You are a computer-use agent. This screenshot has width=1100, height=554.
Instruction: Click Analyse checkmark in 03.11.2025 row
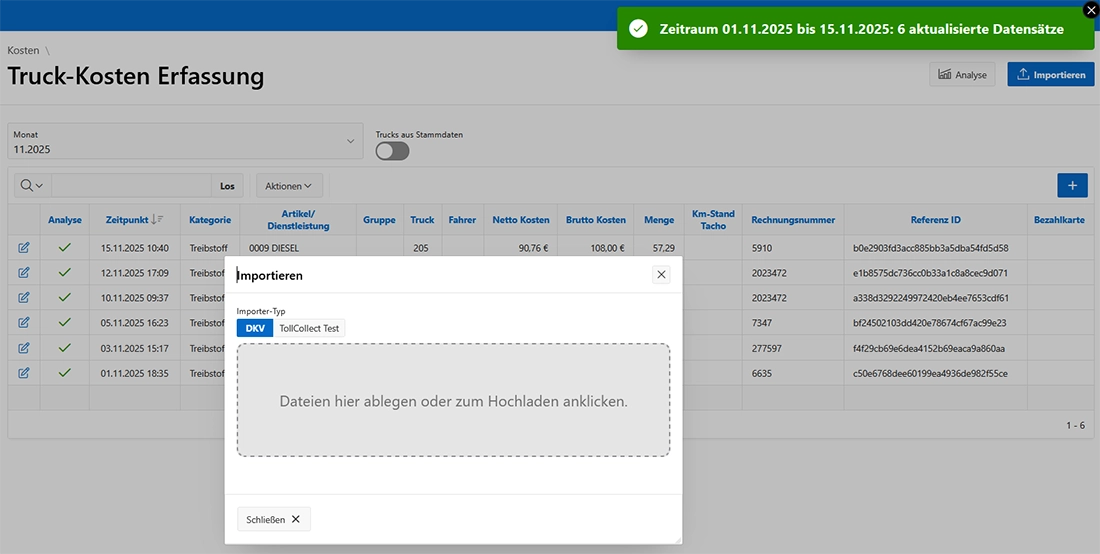coord(65,348)
